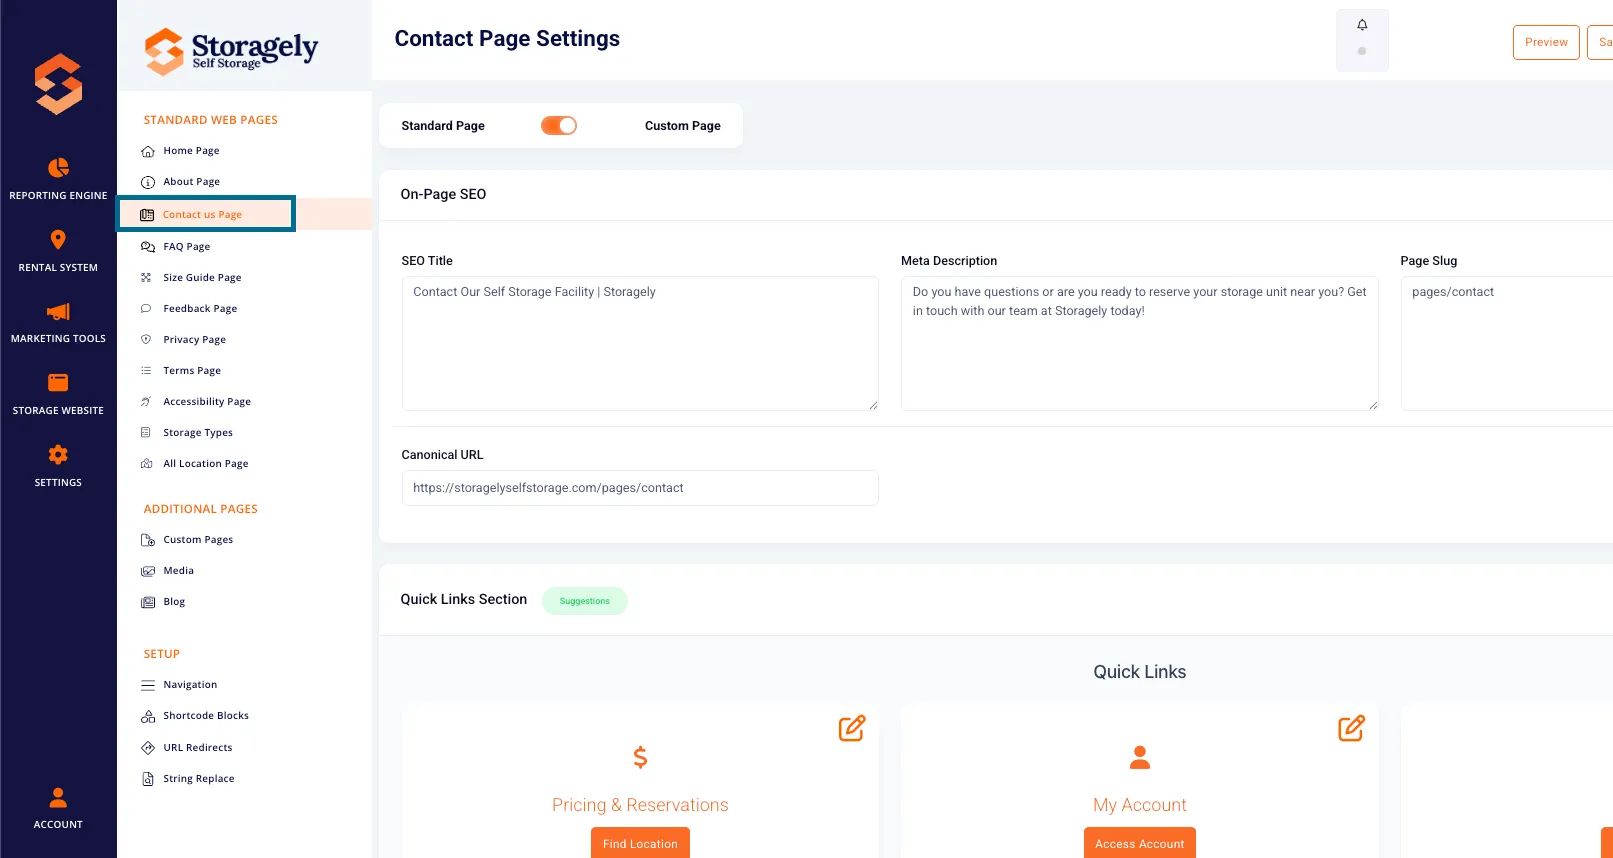Open Custom Pages section
Viewport: 1613px width, 858px height.
[x=198, y=540]
